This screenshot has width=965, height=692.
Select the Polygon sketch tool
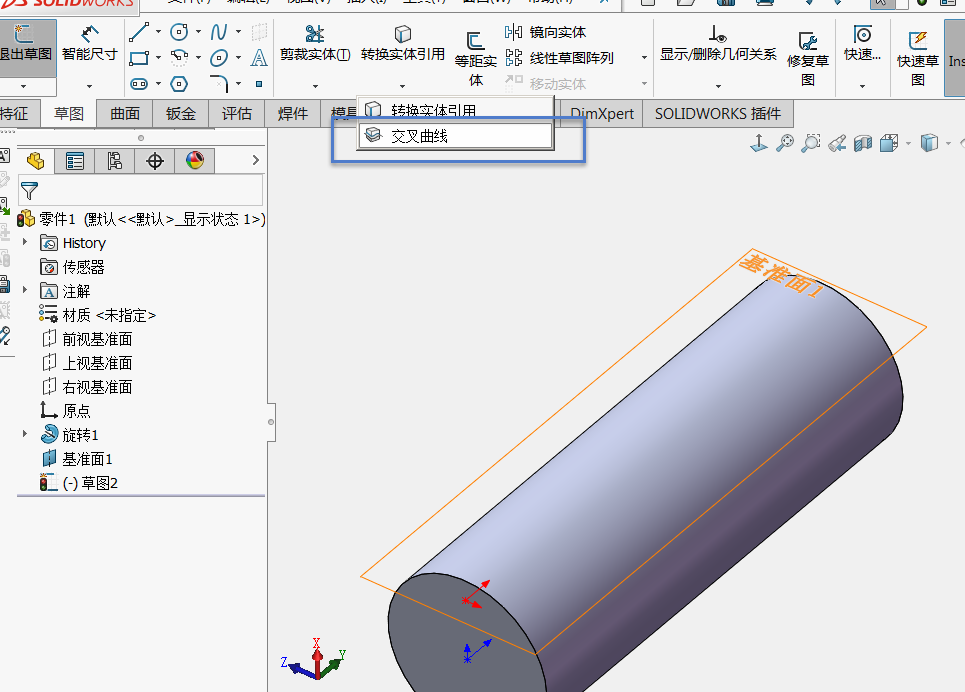[178, 84]
